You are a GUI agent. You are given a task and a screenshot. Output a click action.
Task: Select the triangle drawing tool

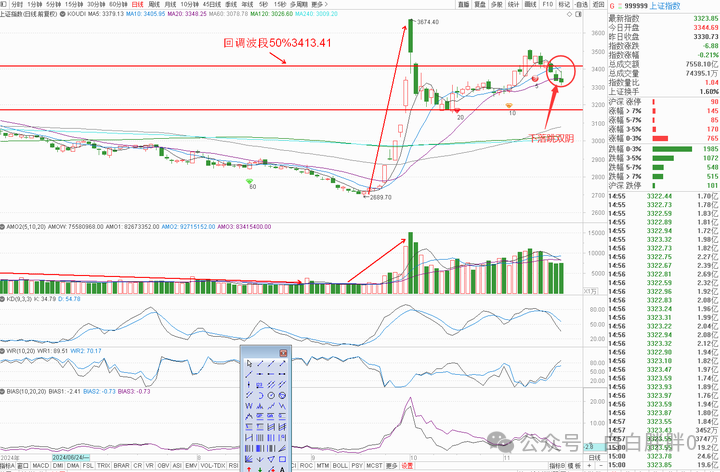tap(271, 459)
